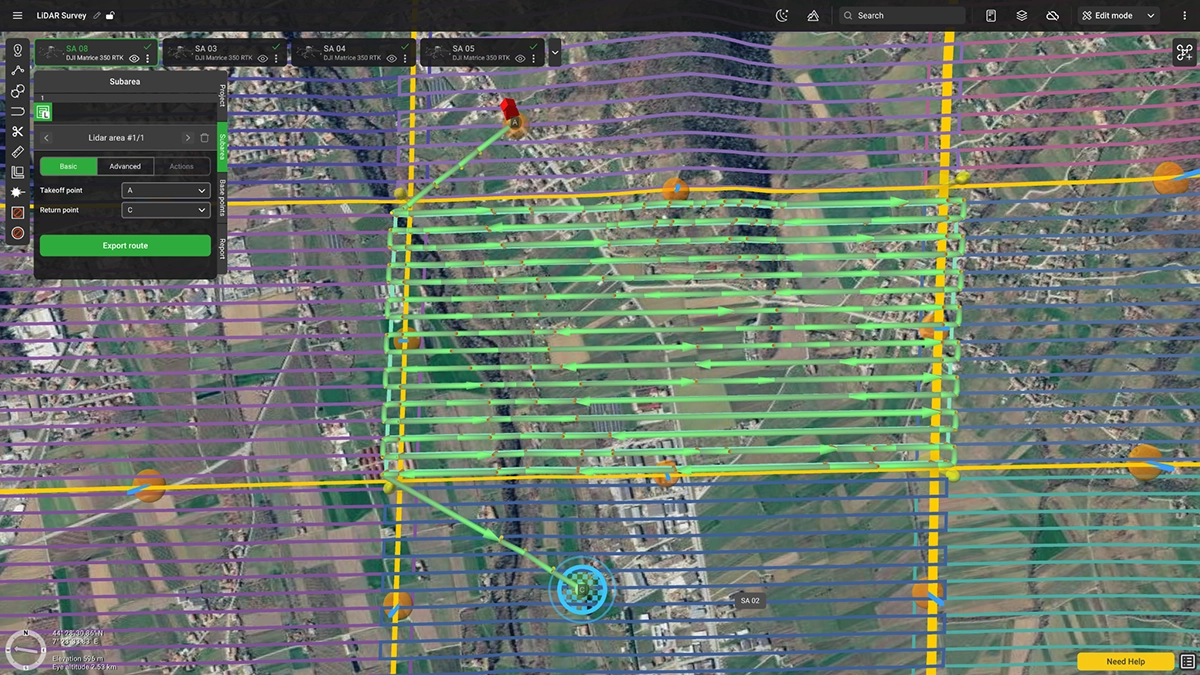Switch to the Advanced tab
The height and width of the screenshot is (675, 1200).
pos(125,166)
